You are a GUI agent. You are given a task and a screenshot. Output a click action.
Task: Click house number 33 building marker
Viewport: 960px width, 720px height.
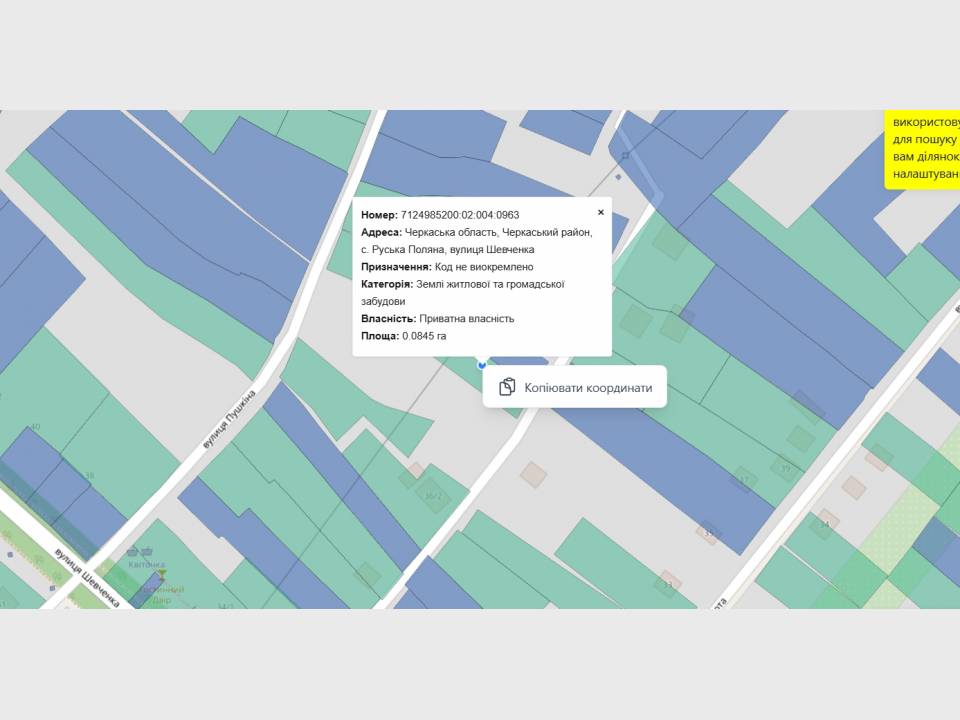point(668,583)
